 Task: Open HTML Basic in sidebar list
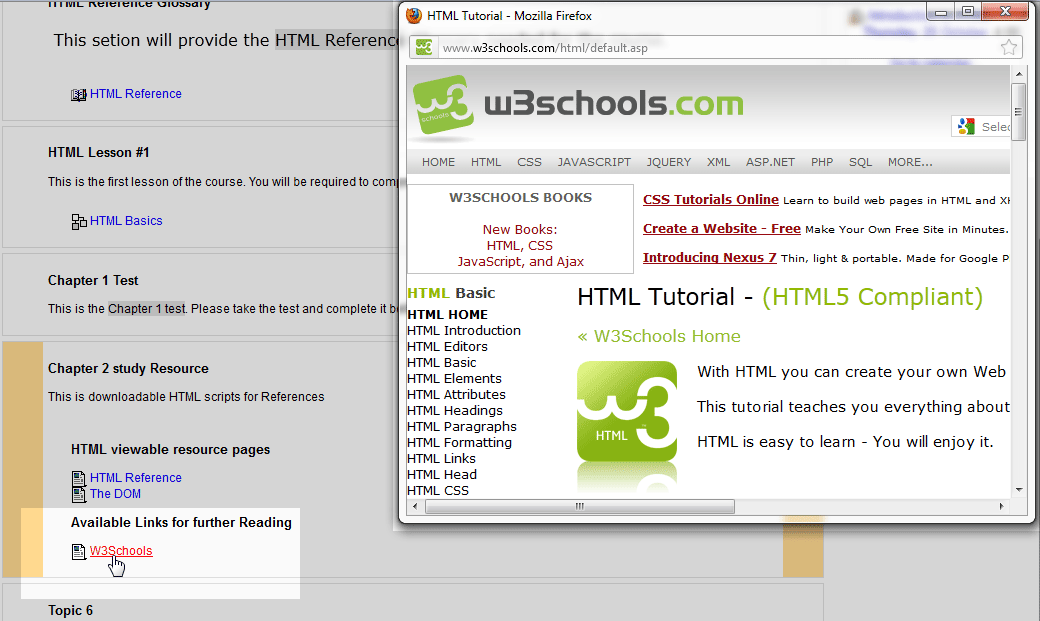(x=441, y=362)
